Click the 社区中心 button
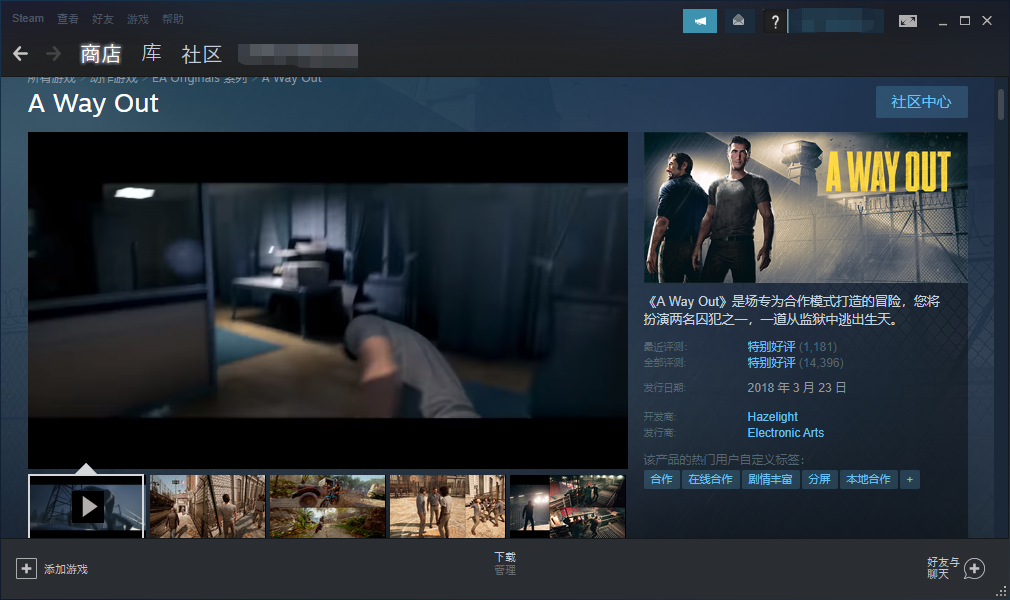Screen dimensions: 1010x600 point(921,102)
